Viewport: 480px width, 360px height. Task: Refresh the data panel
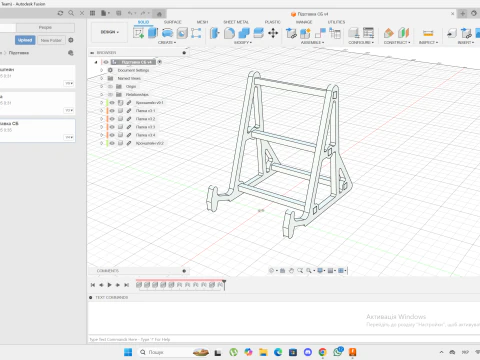(x=60, y=13)
